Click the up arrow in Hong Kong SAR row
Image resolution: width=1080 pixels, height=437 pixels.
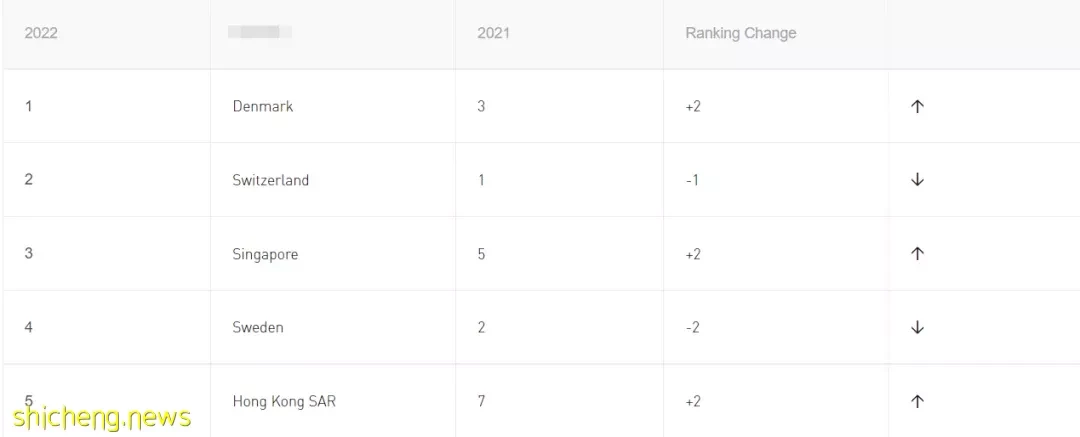click(917, 401)
